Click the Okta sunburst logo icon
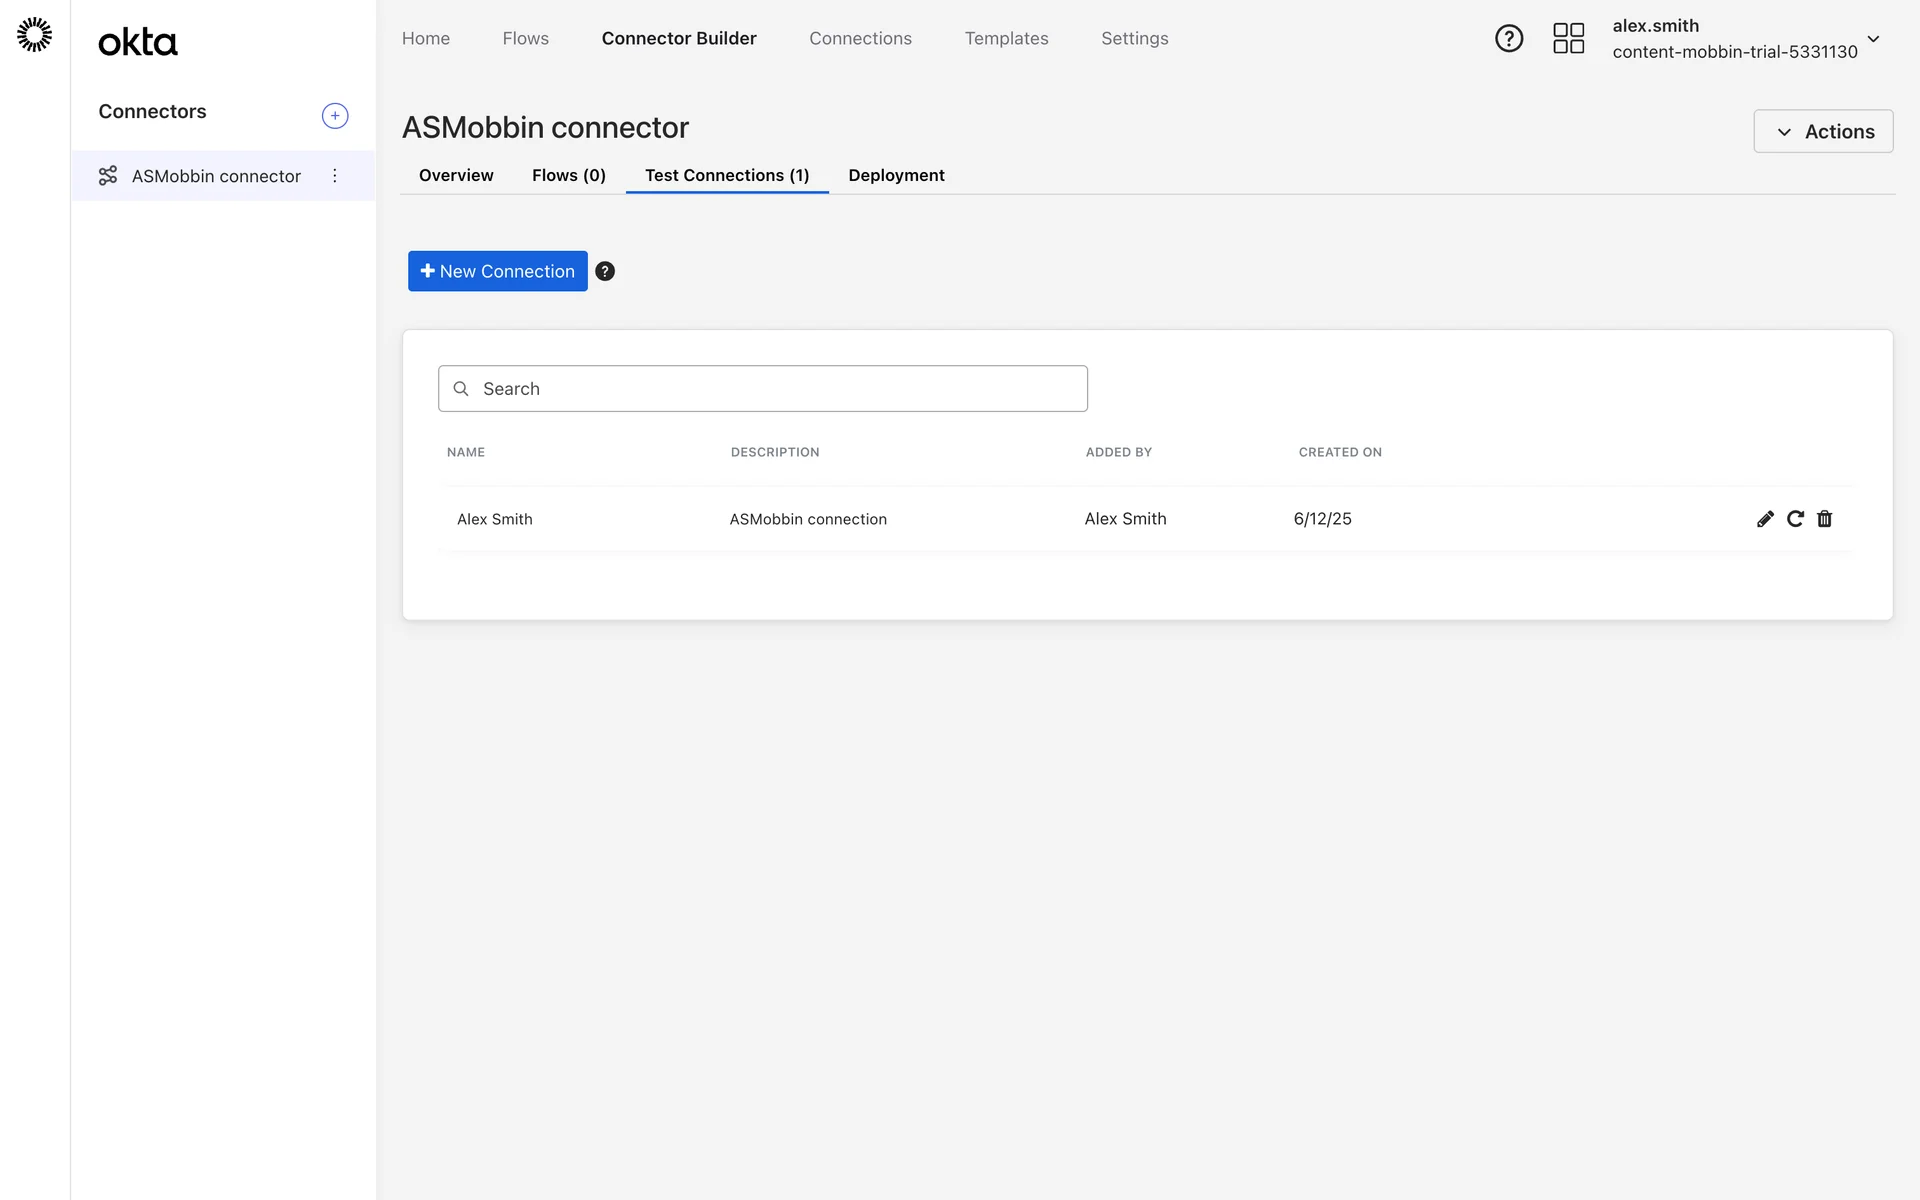 tap(35, 35)
